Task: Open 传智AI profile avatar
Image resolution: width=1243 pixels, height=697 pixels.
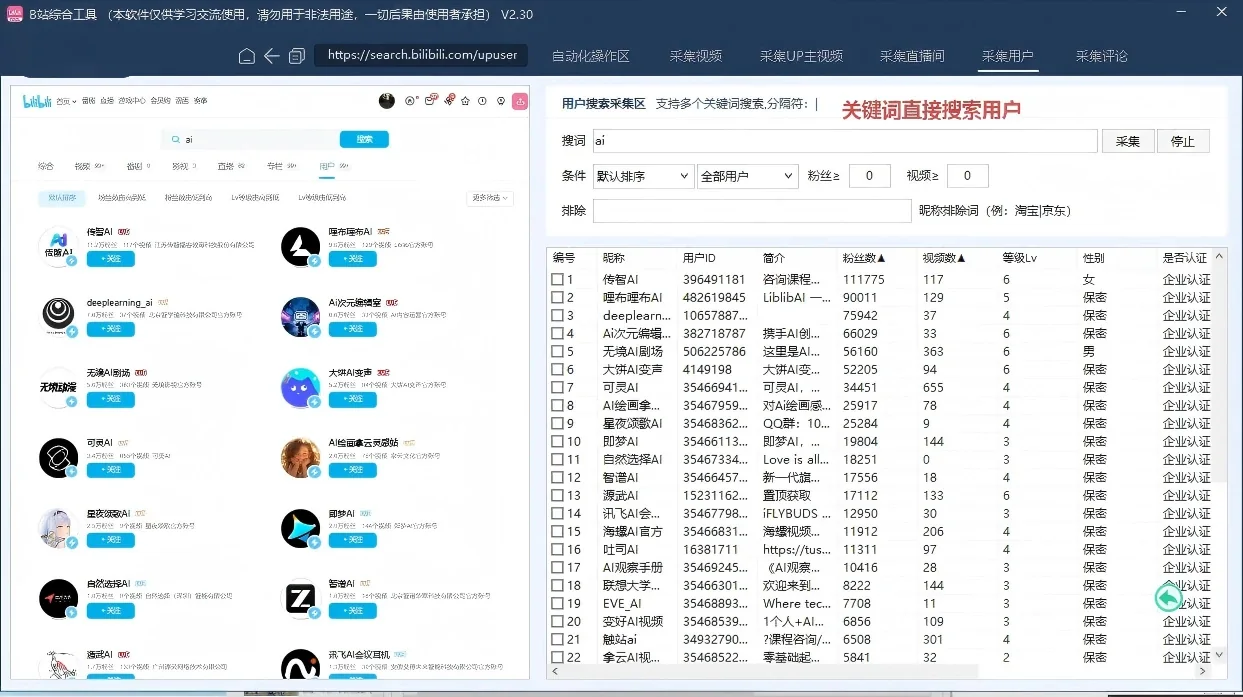Action: (x=58, y=247)
